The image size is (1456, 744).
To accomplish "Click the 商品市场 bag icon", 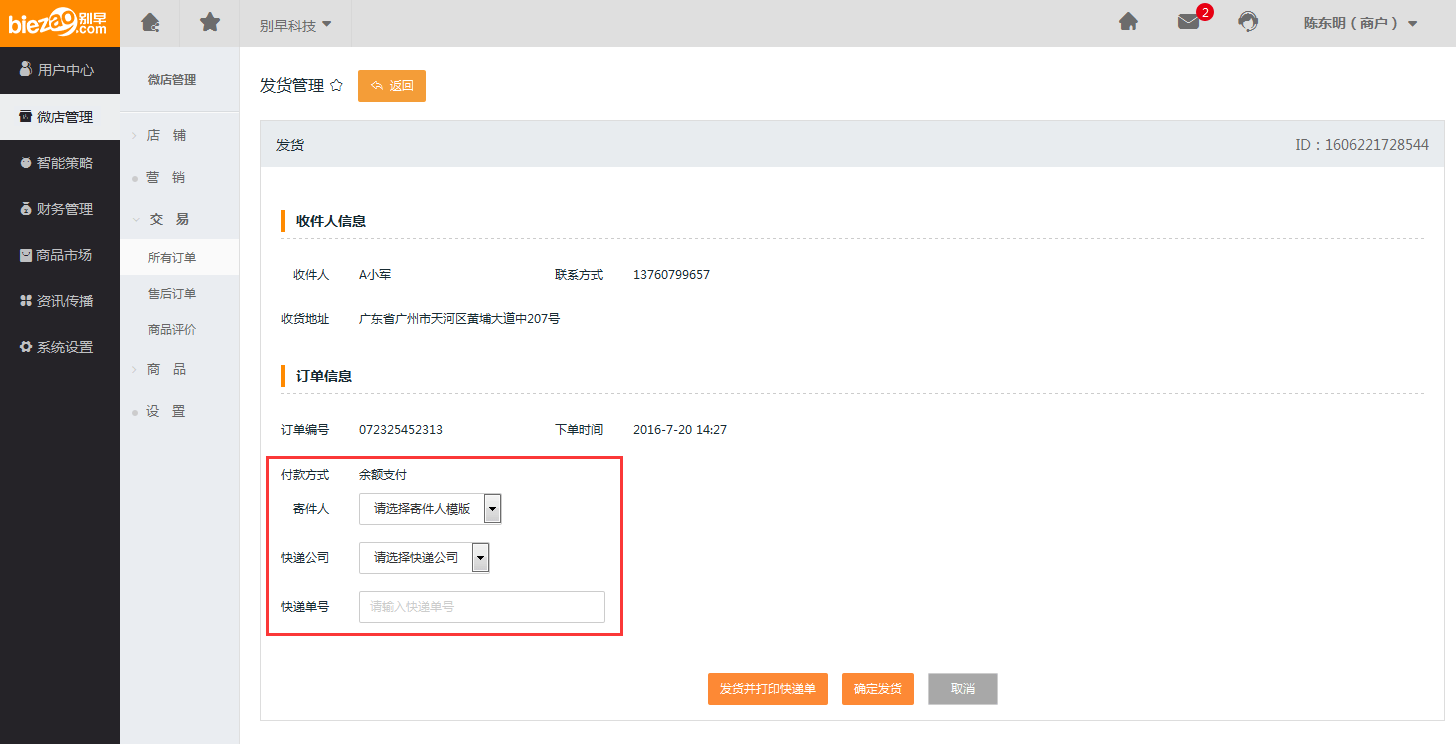I will click(x=26, y=255).
